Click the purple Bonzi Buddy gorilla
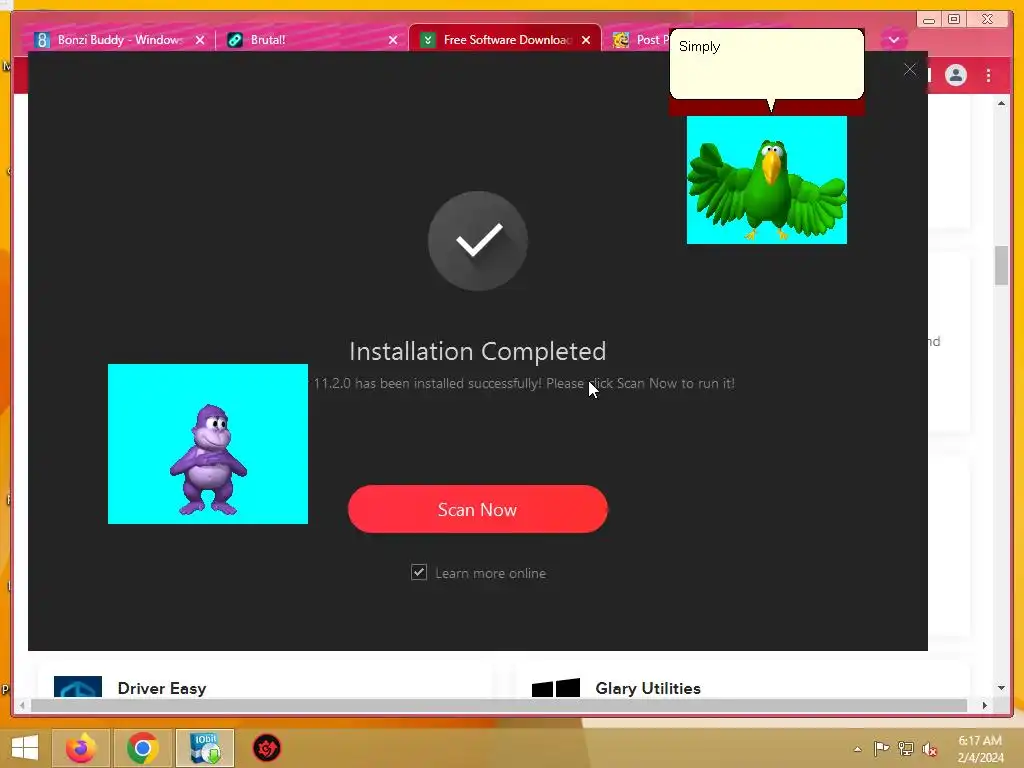Viewport: 1024px width, 768px height. 208,459
